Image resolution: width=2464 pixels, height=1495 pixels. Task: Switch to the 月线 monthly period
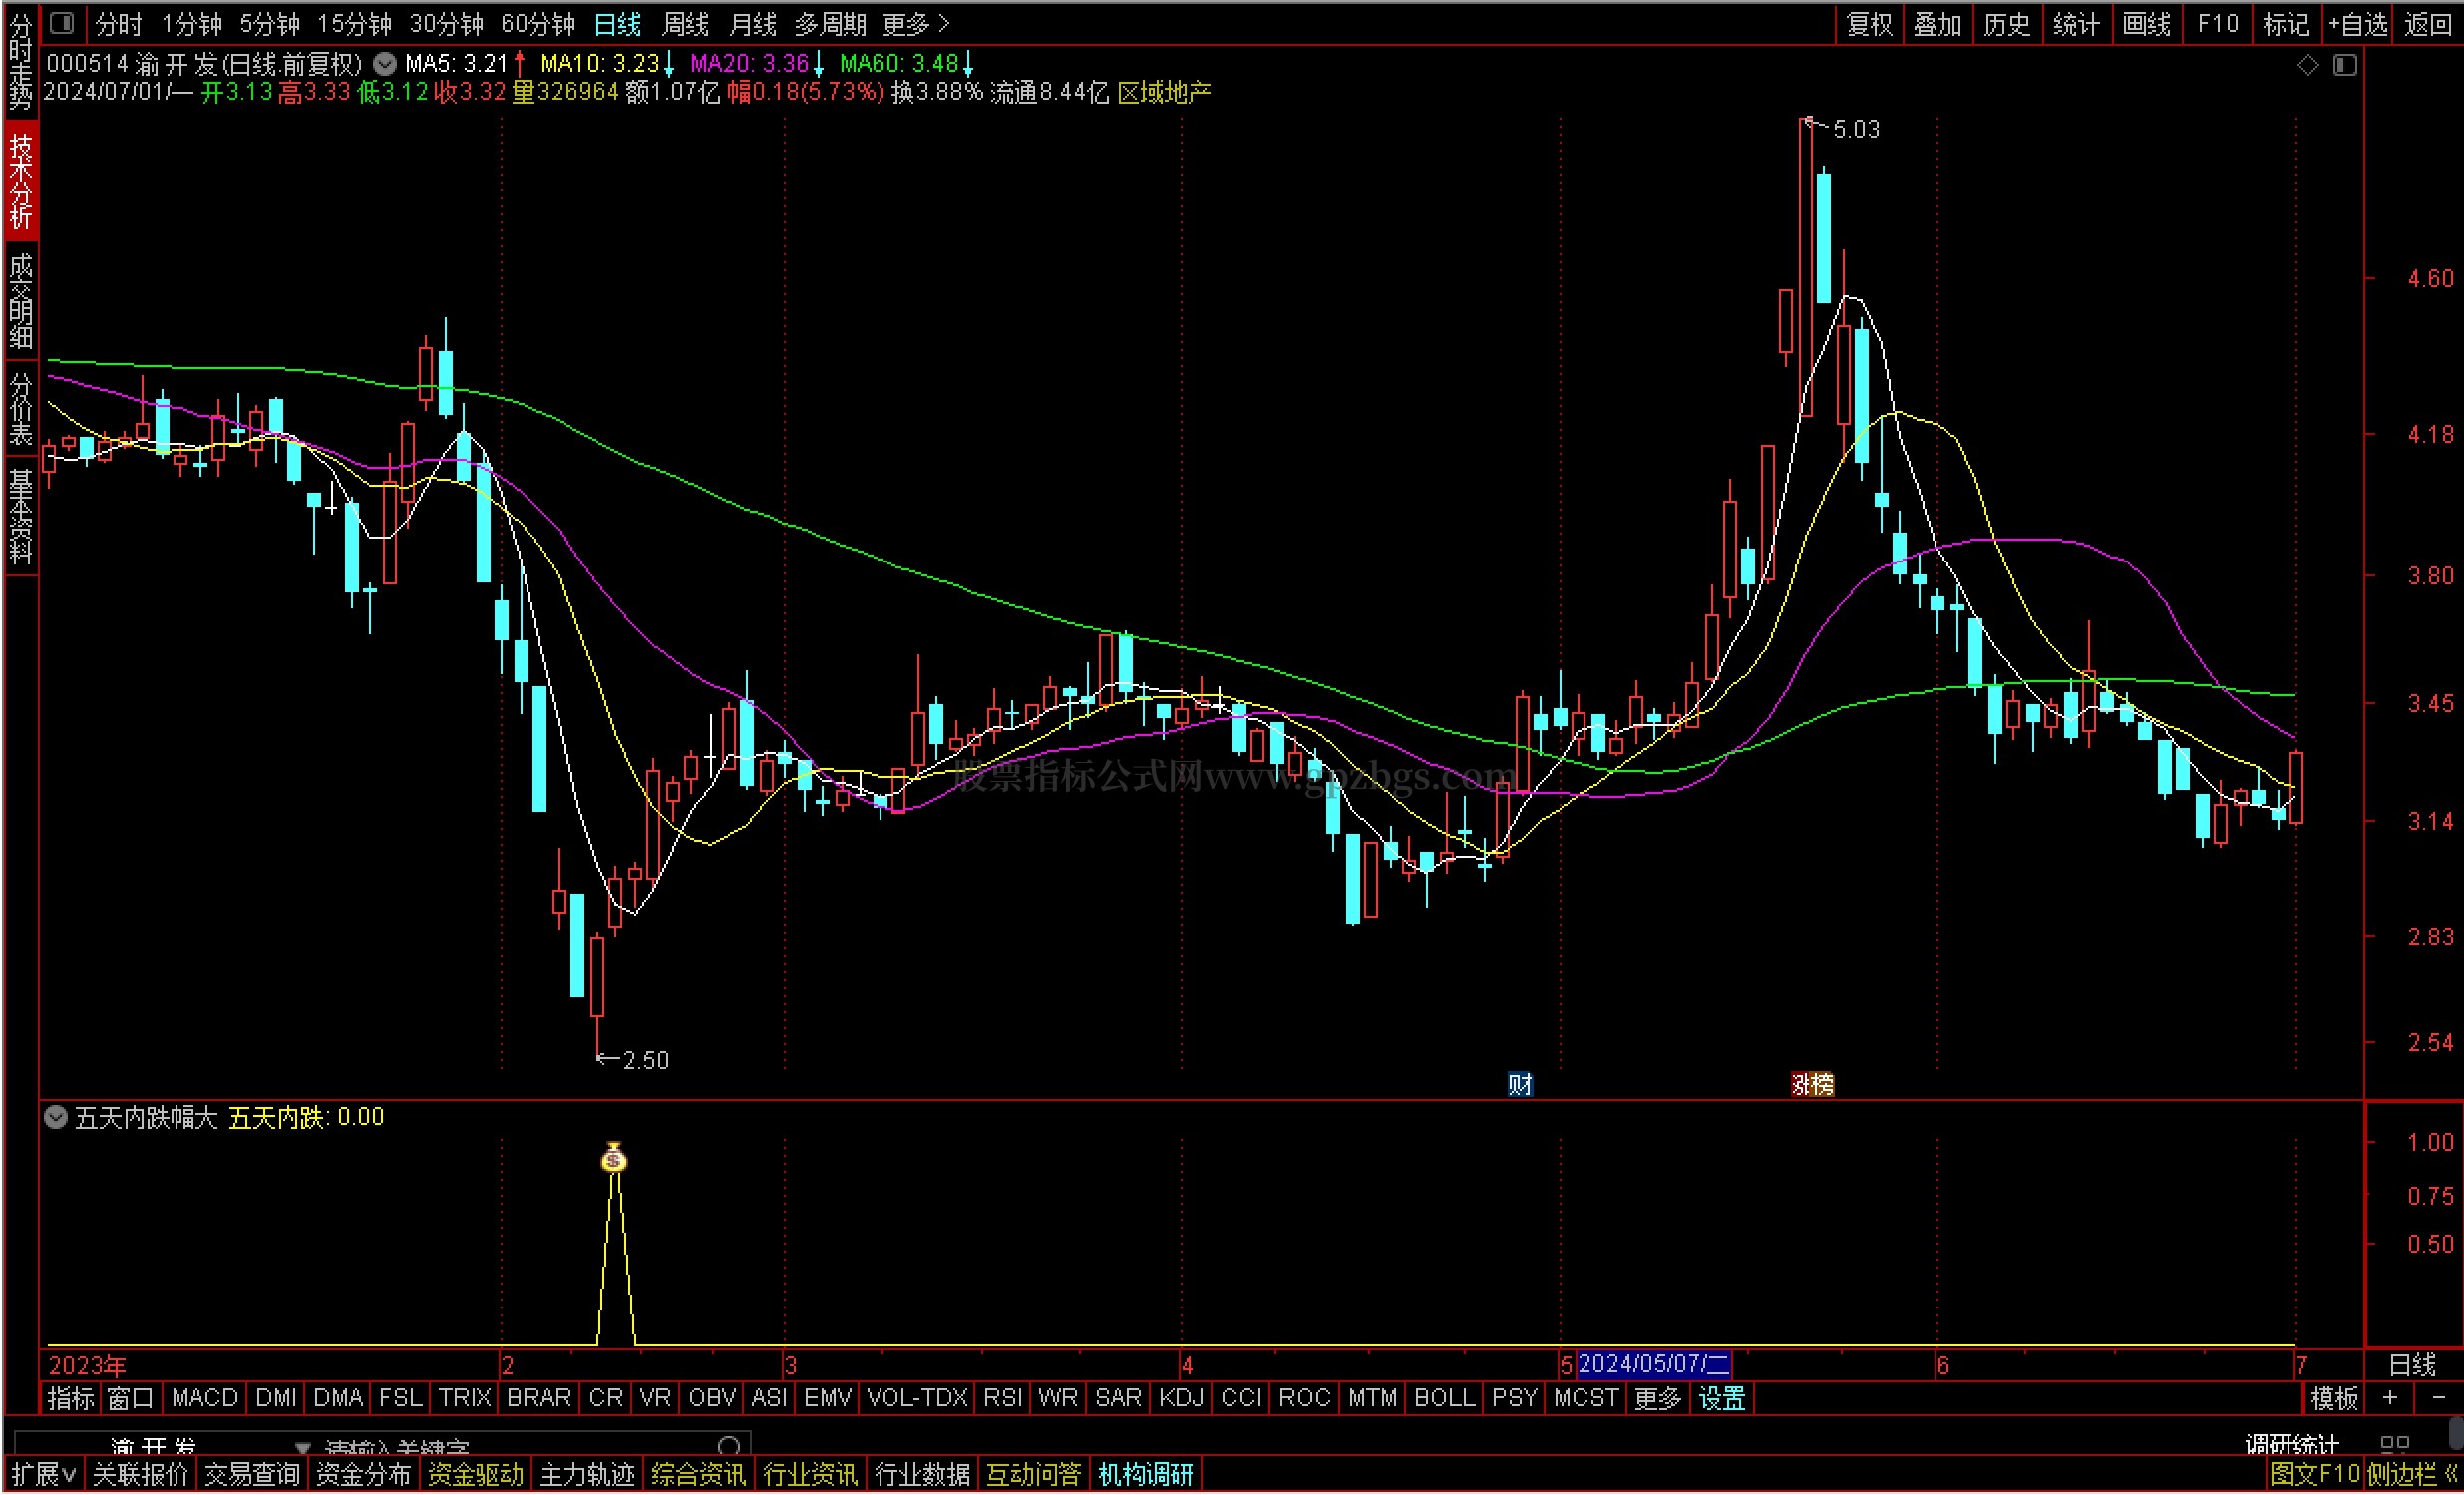click(x=753, y=23)
